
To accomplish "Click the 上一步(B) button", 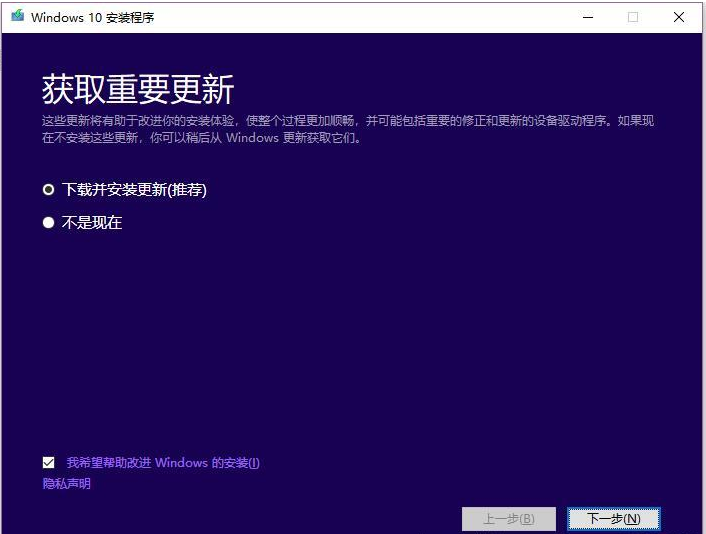I will click(509, 519).
